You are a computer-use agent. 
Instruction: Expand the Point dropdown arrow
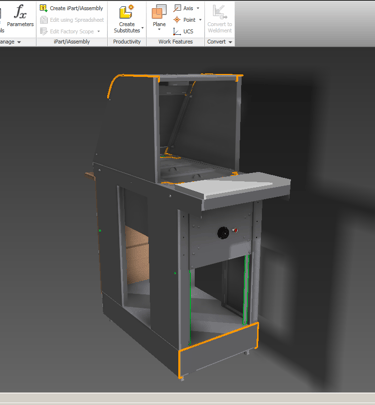coord(200,20)
